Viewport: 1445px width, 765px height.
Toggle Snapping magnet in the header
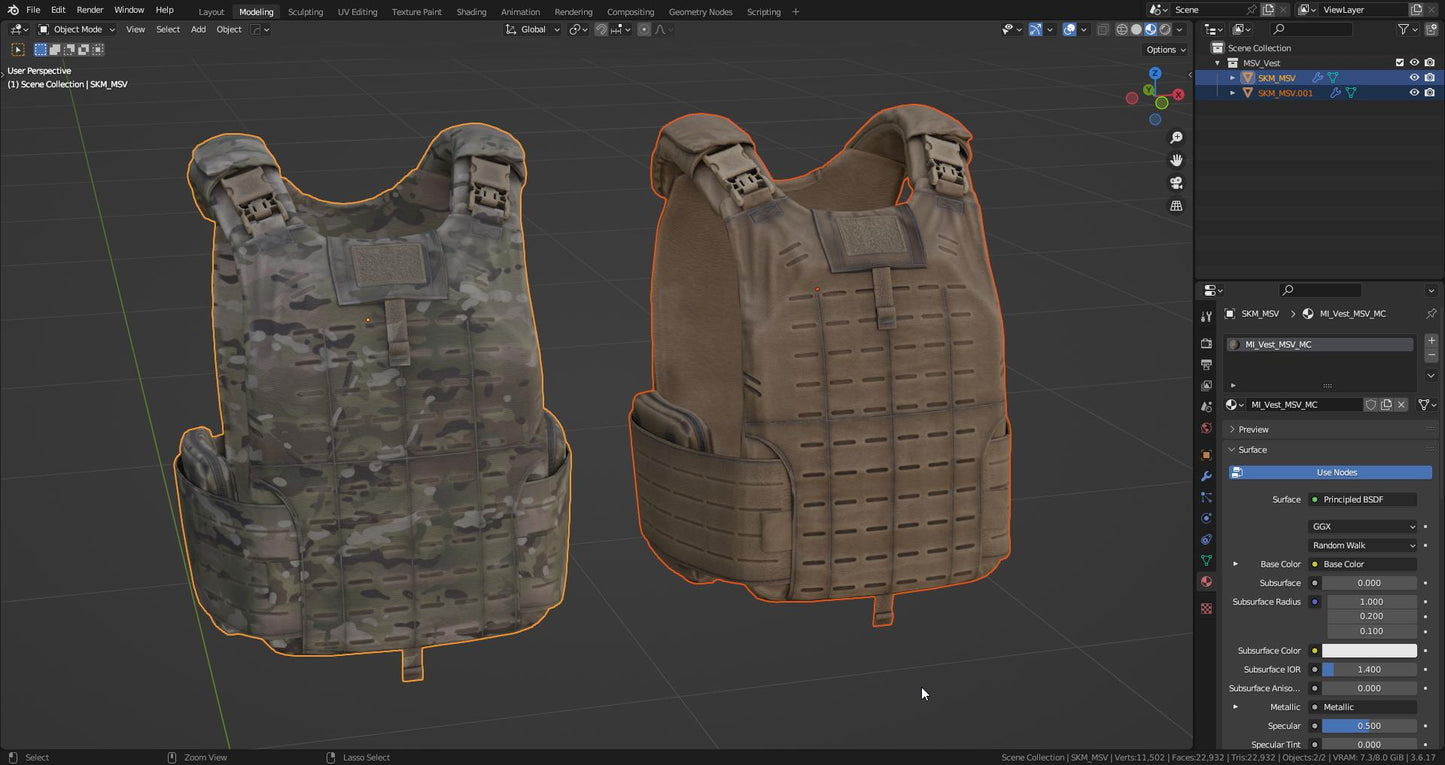(x=600, y=29)
